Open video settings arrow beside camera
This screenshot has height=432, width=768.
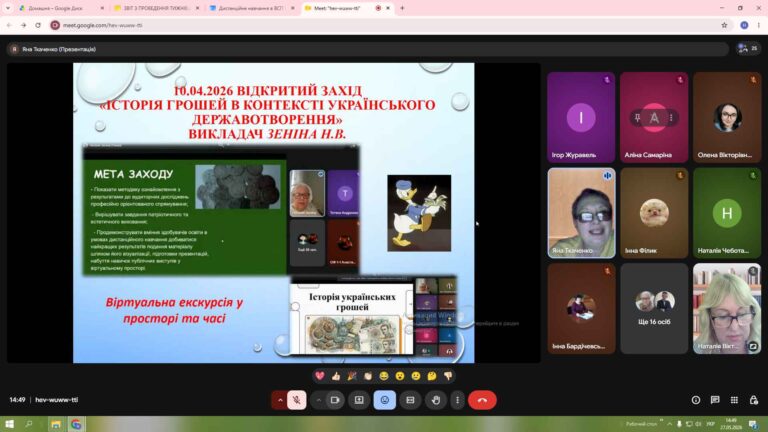318,400
